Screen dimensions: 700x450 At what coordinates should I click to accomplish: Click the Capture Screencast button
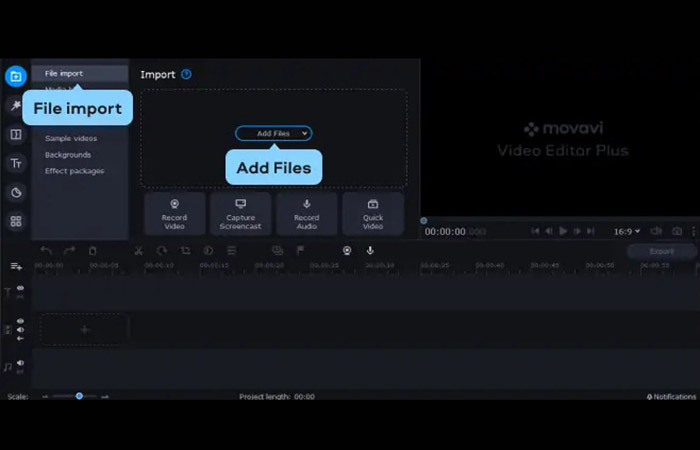tap(241, 214)
